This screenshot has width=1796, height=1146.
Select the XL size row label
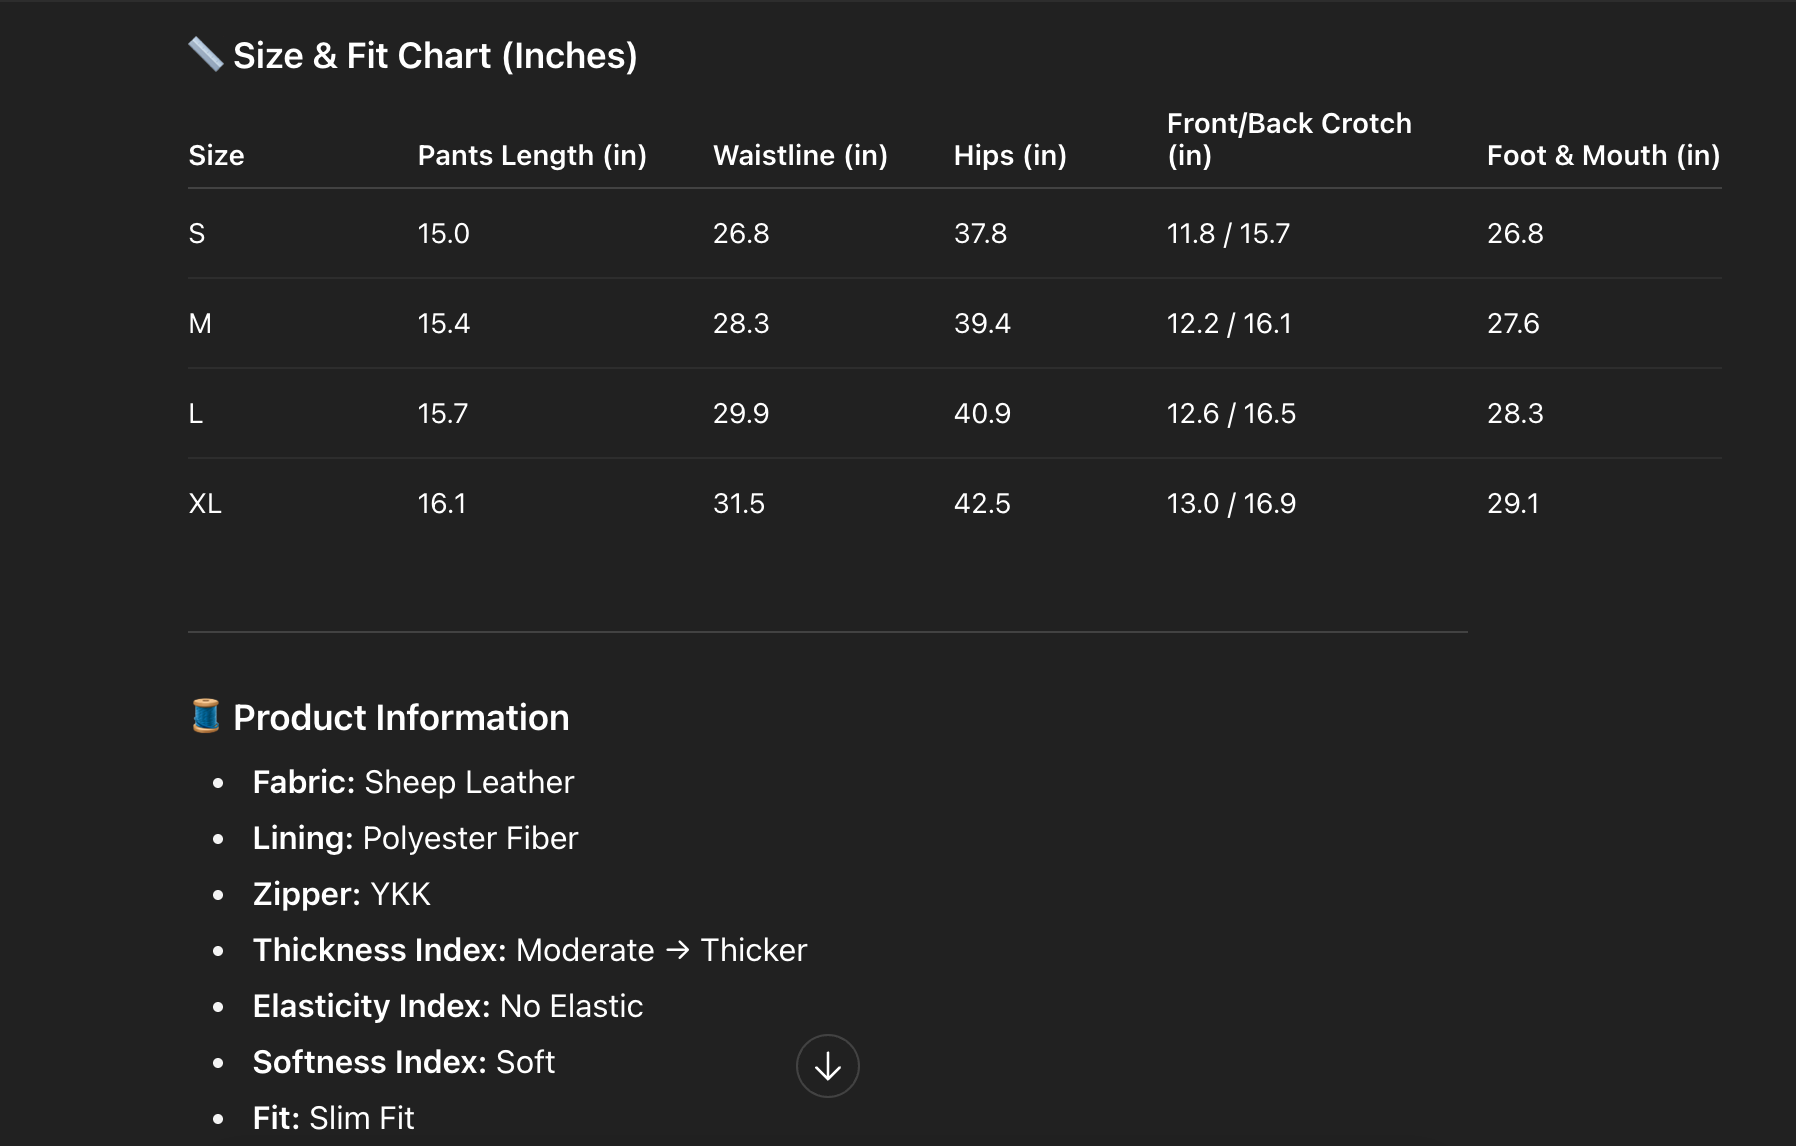tap(205, 503)
